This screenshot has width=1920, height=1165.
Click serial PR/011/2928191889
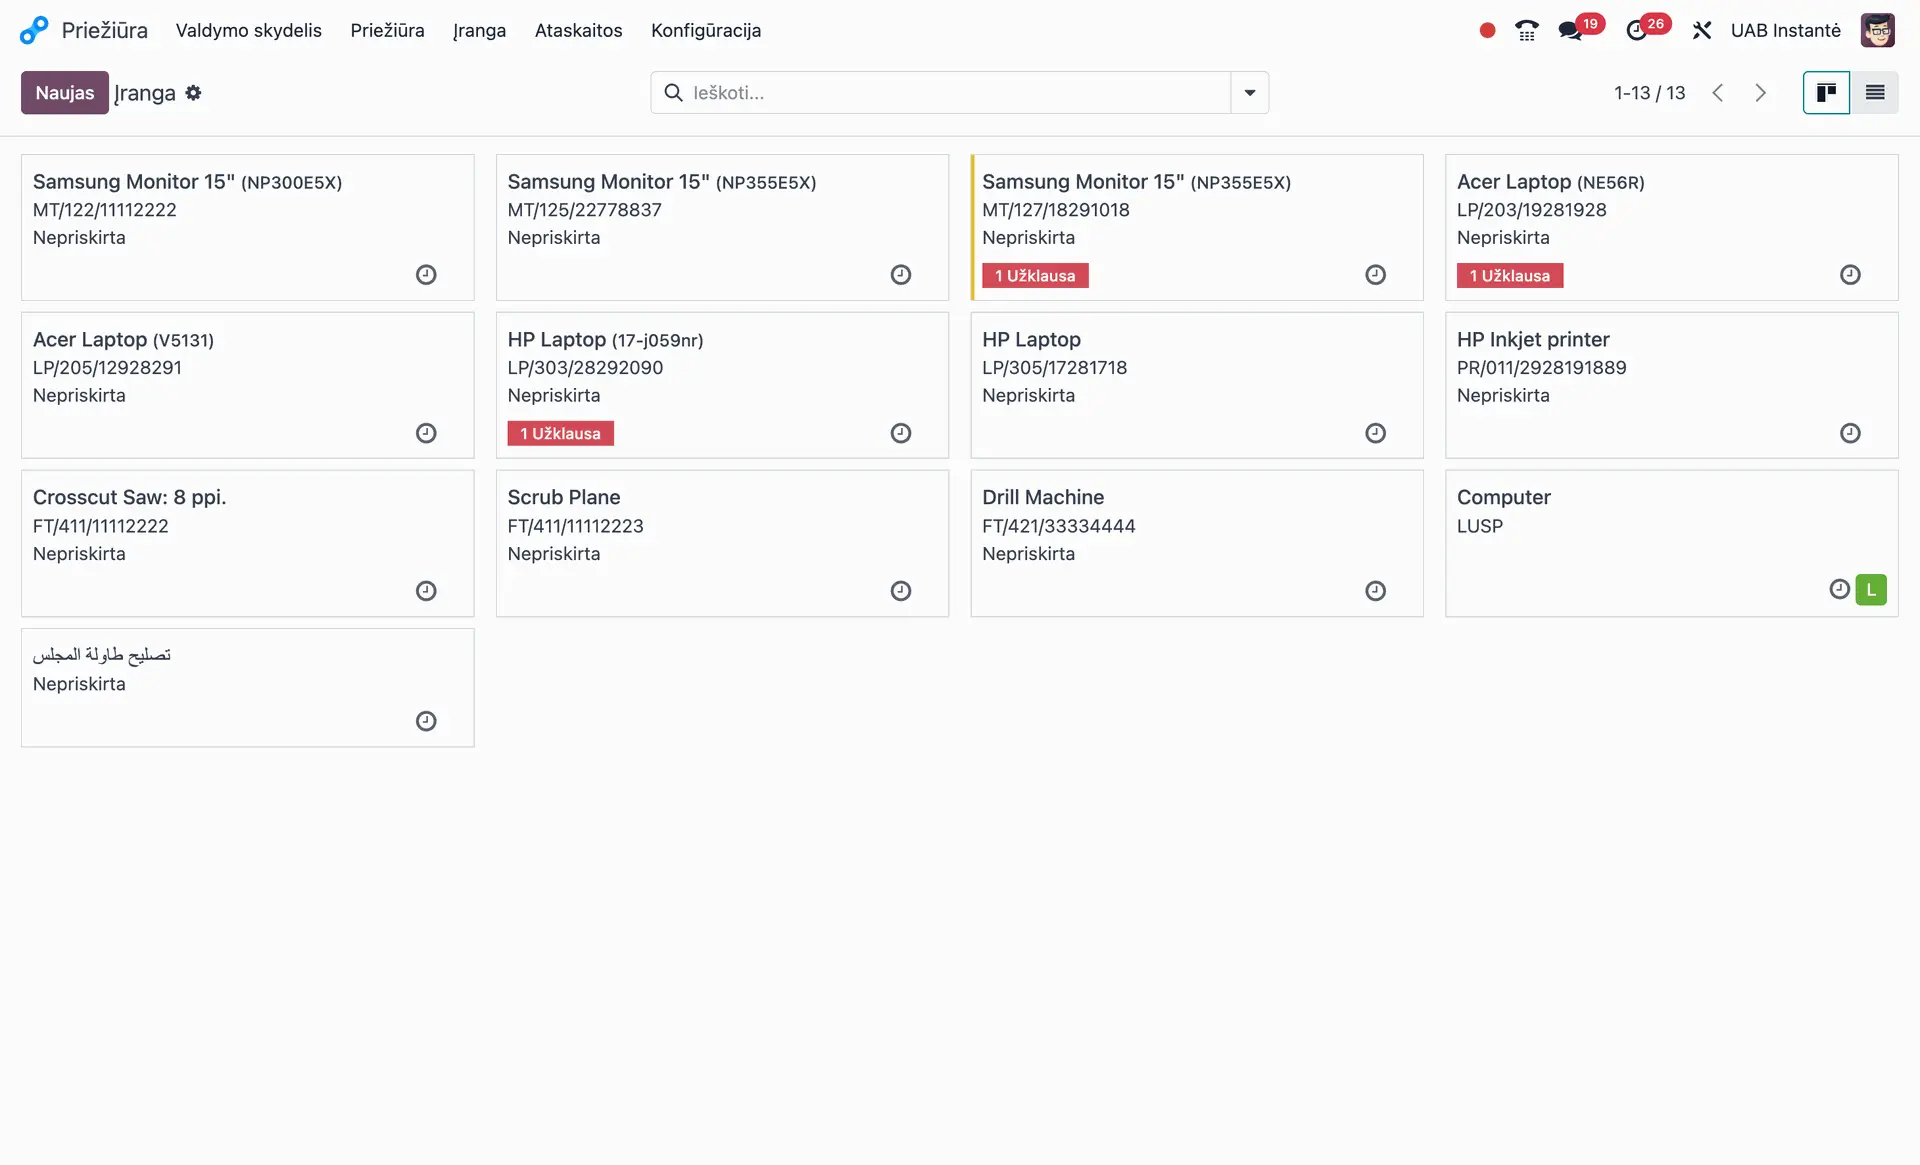point(1541,368)
